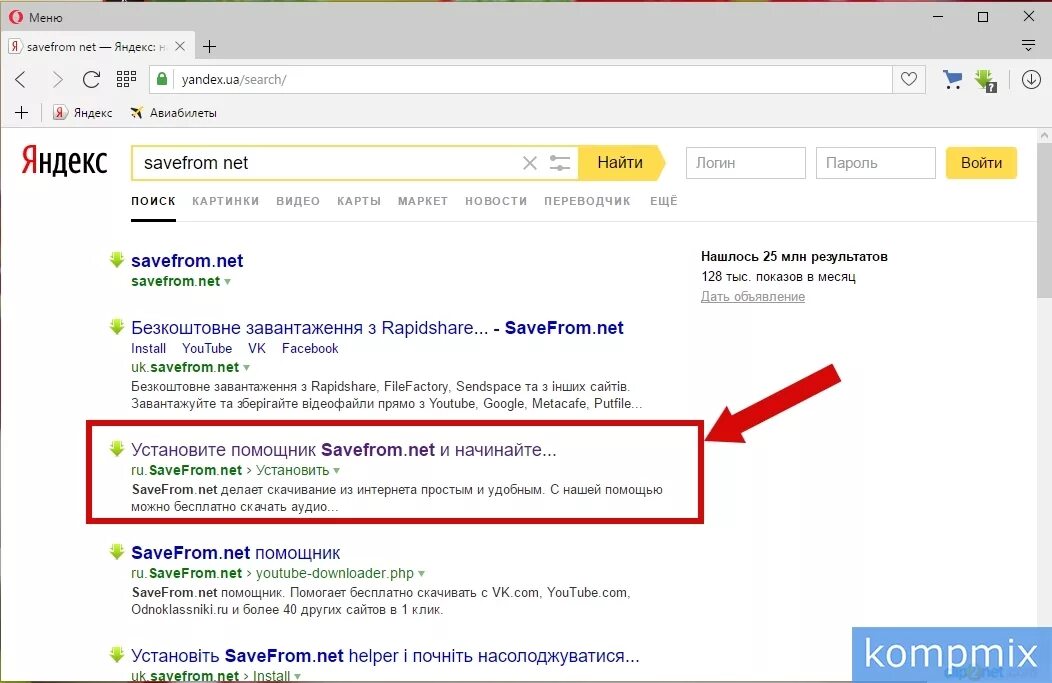Open Speed Dial grid icon

(126, 79)
